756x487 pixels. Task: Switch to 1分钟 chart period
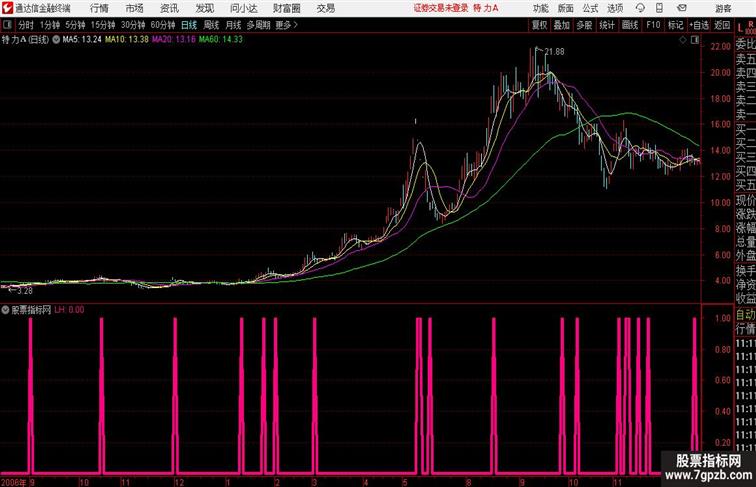coord(50,25)
